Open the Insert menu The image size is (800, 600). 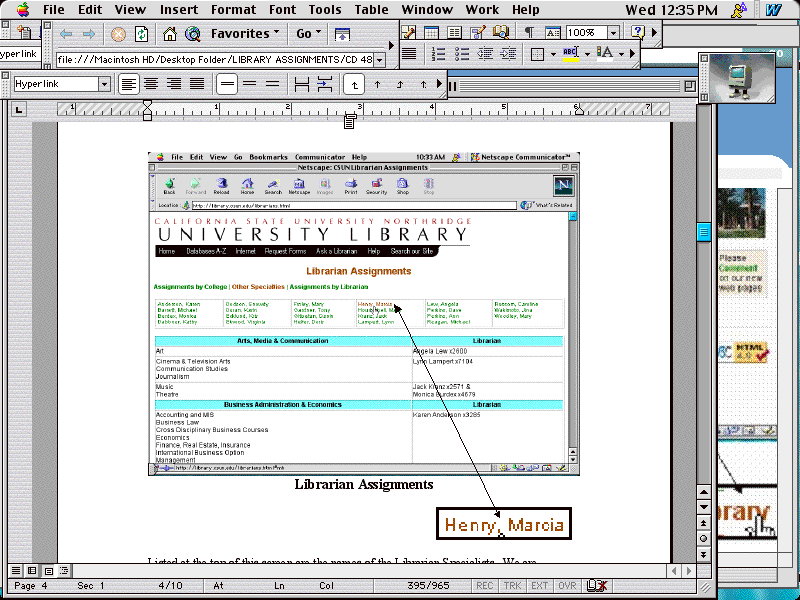coord(179,10)
